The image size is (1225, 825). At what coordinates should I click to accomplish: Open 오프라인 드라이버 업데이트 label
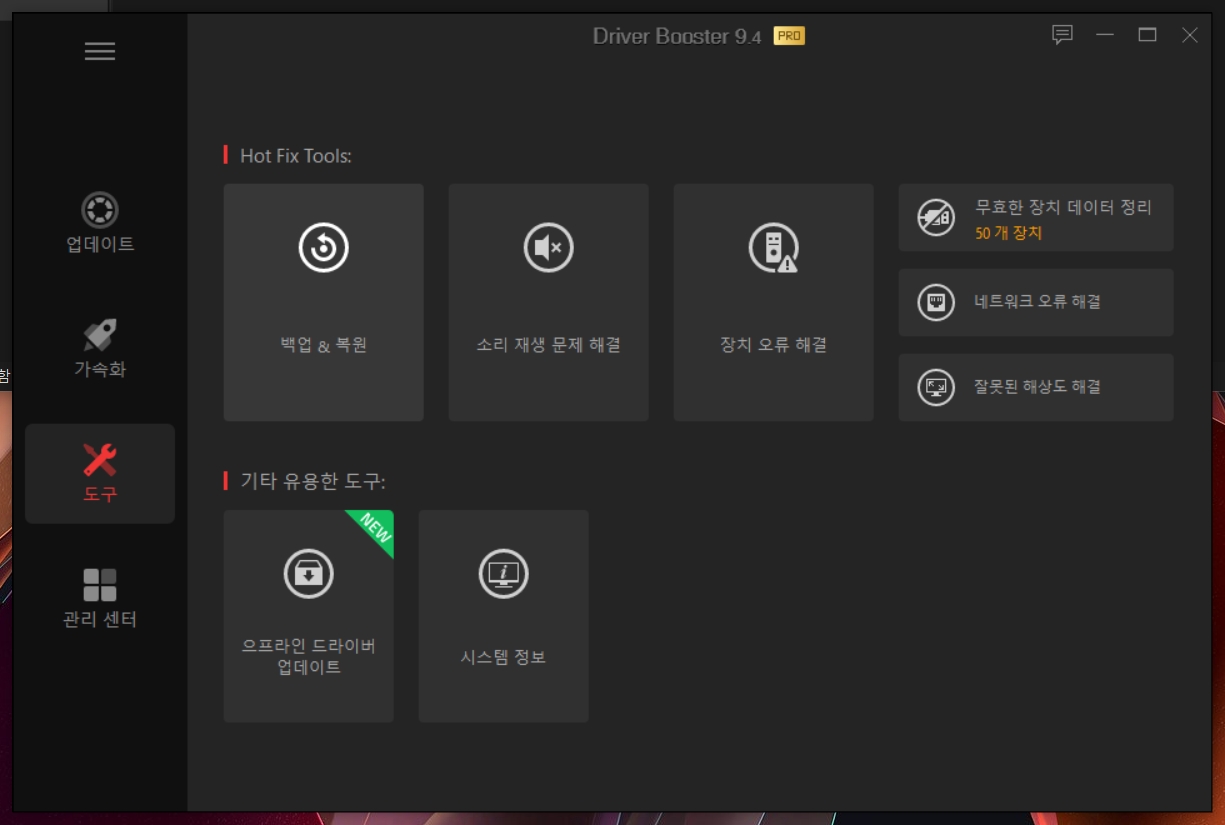click(x=309, y=656)
